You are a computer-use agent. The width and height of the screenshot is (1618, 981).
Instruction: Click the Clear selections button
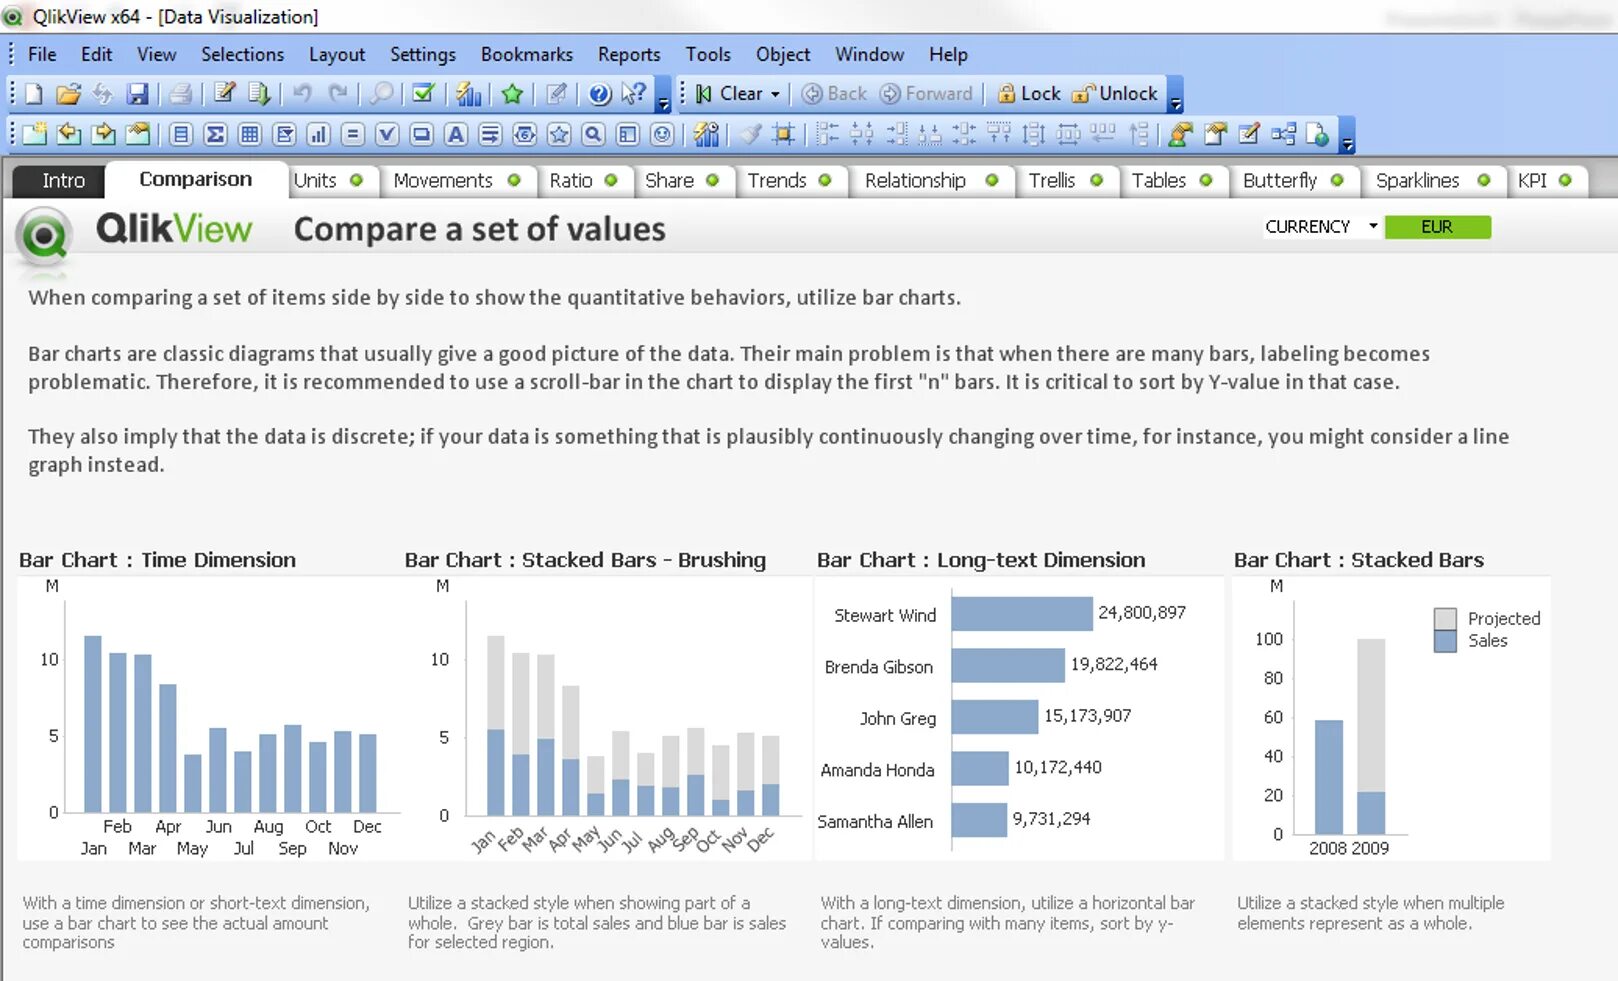click(728, 94)
